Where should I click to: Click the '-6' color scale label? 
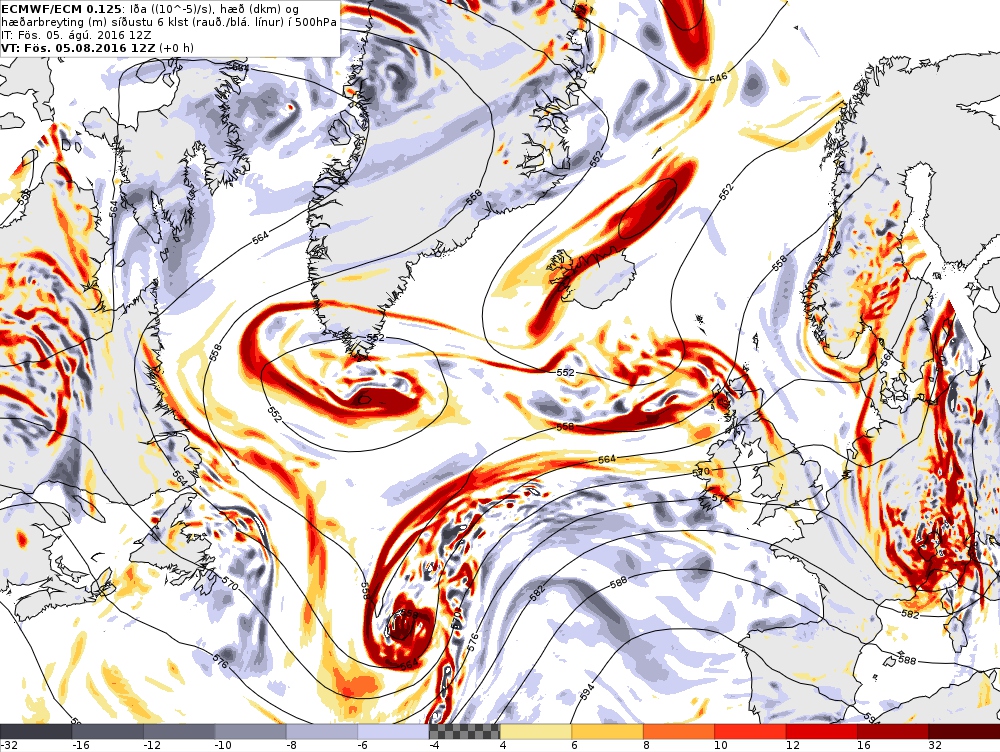coord(364,745)
